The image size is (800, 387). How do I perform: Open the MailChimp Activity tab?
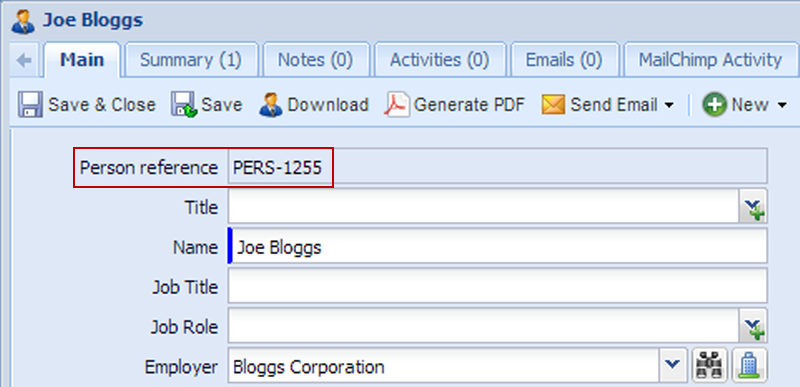(711, 60)
